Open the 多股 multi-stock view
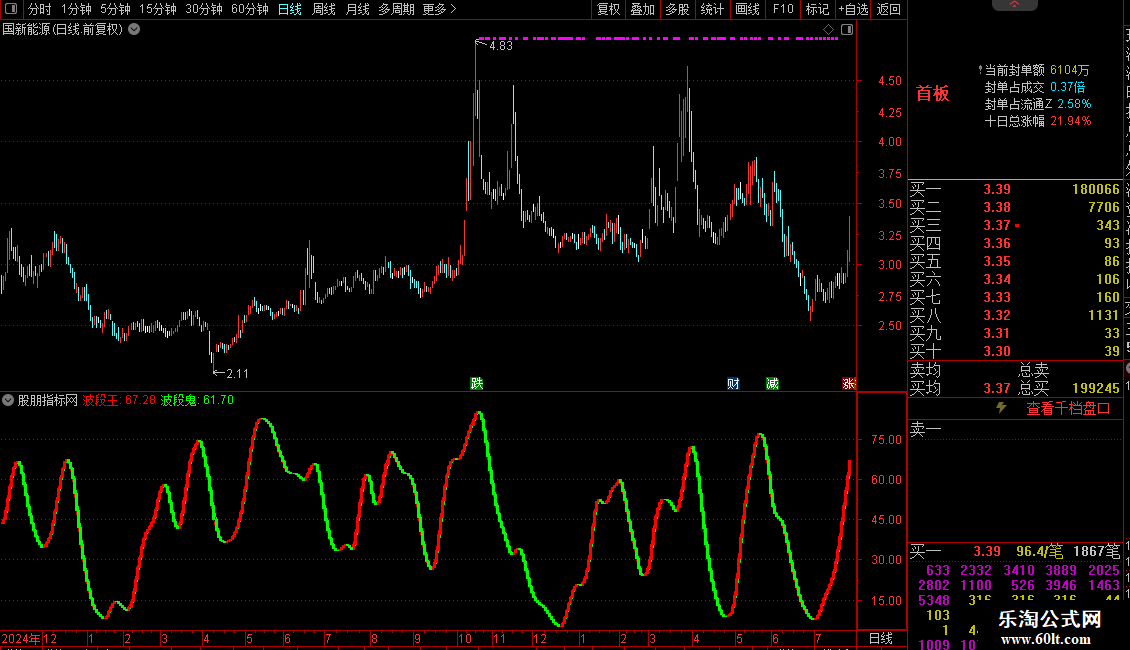1130x650 pixels. coord(677,9)
